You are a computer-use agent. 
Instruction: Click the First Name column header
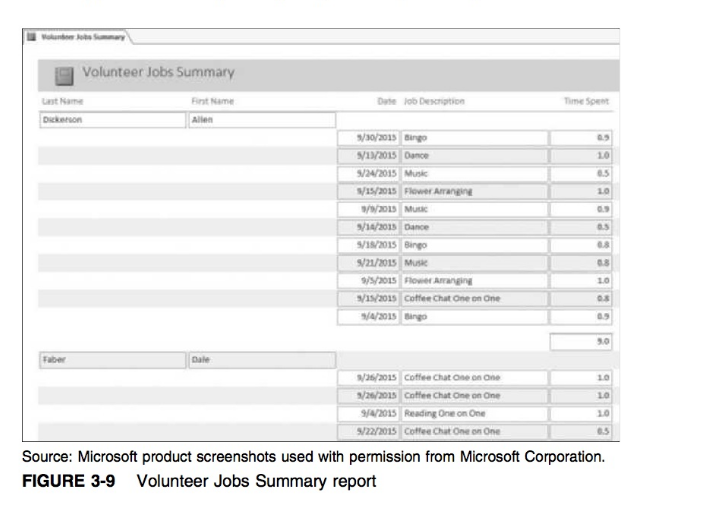(211, 101)
